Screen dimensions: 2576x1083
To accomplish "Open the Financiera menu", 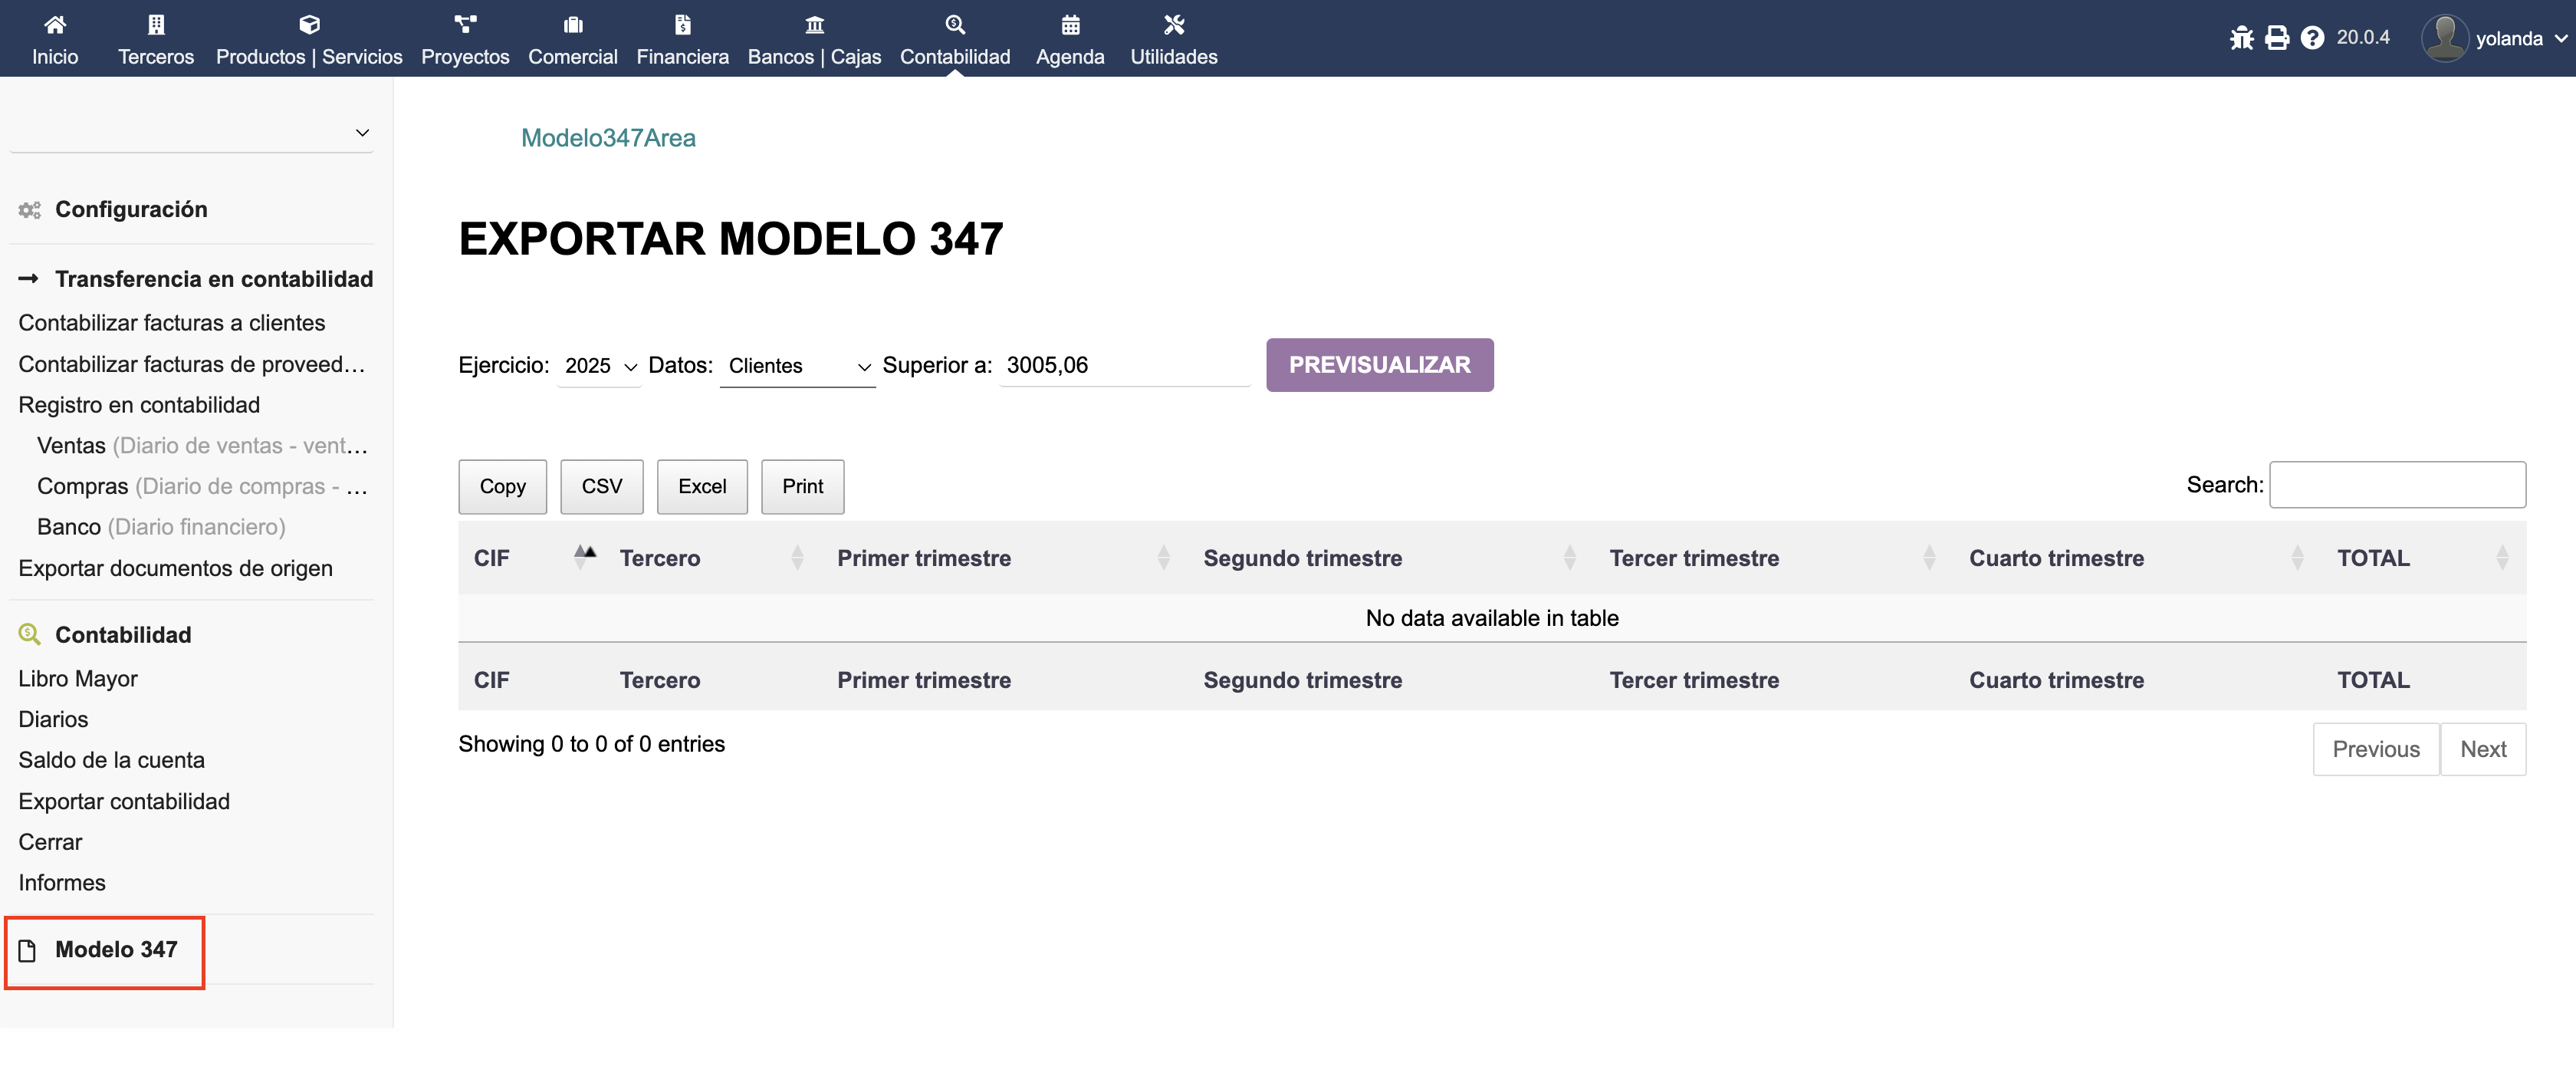I will [682, 40].
